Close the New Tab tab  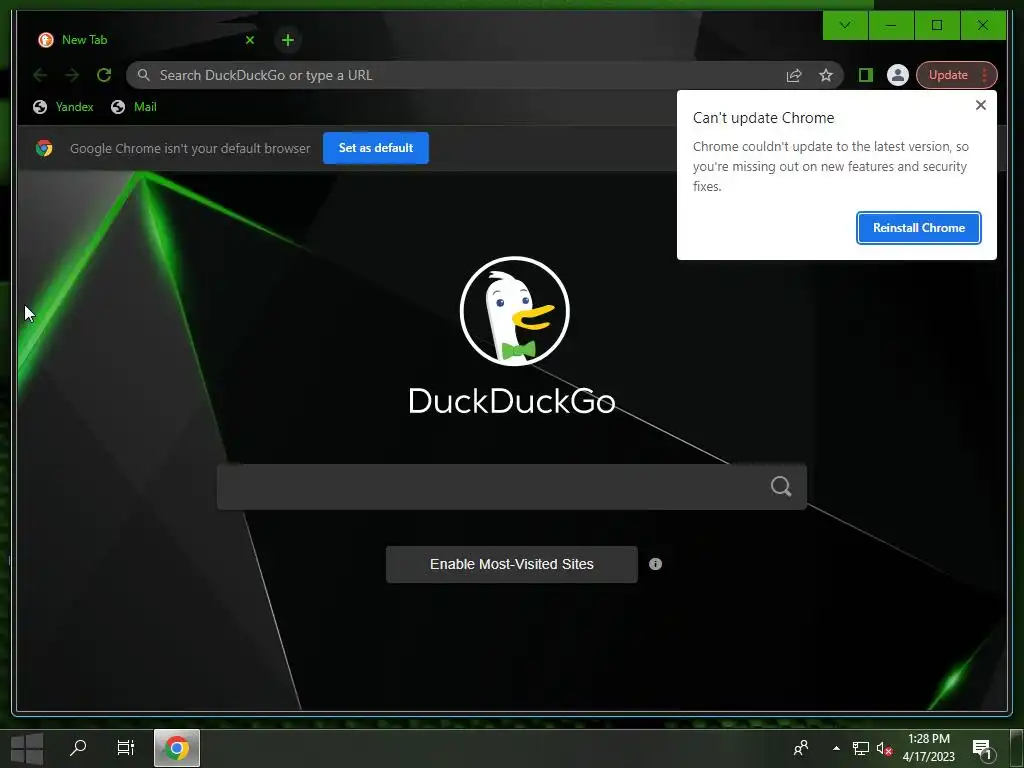pos(249,40)
